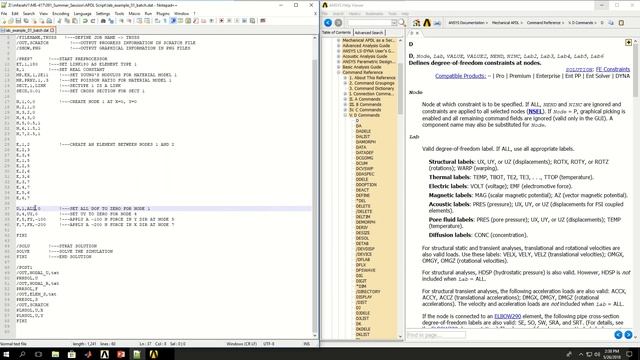640x360 pixels.
Task: Open the Plugins menu in Notepad++
Action: (163, 13)
